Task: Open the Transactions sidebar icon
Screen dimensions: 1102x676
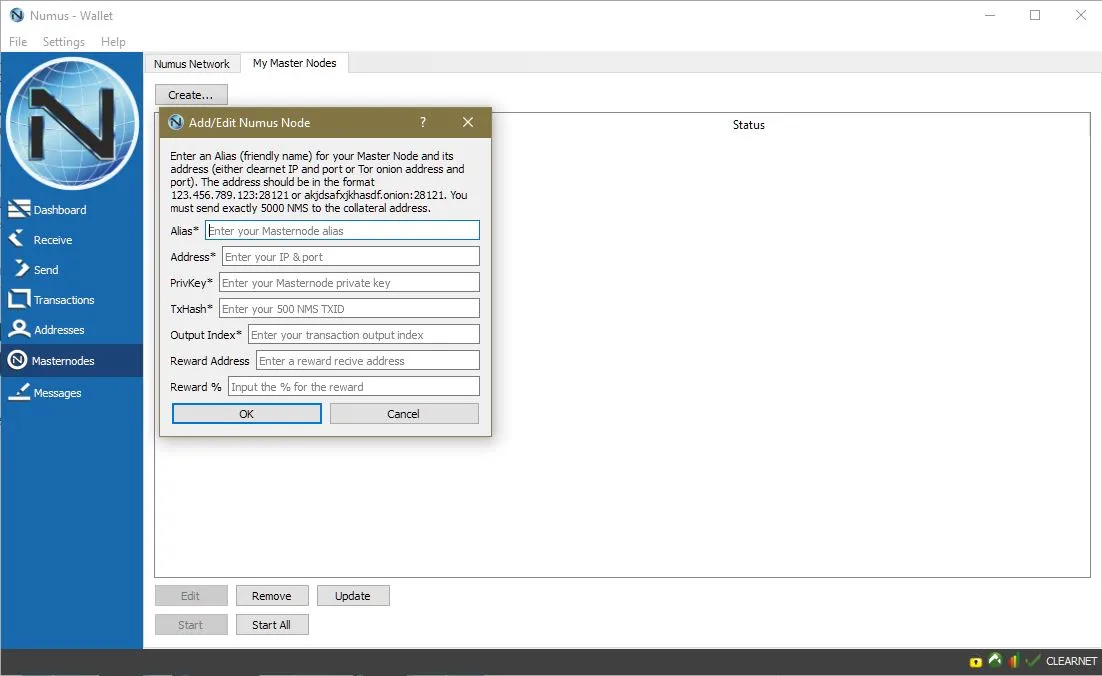Action: (x=18, y=299)
